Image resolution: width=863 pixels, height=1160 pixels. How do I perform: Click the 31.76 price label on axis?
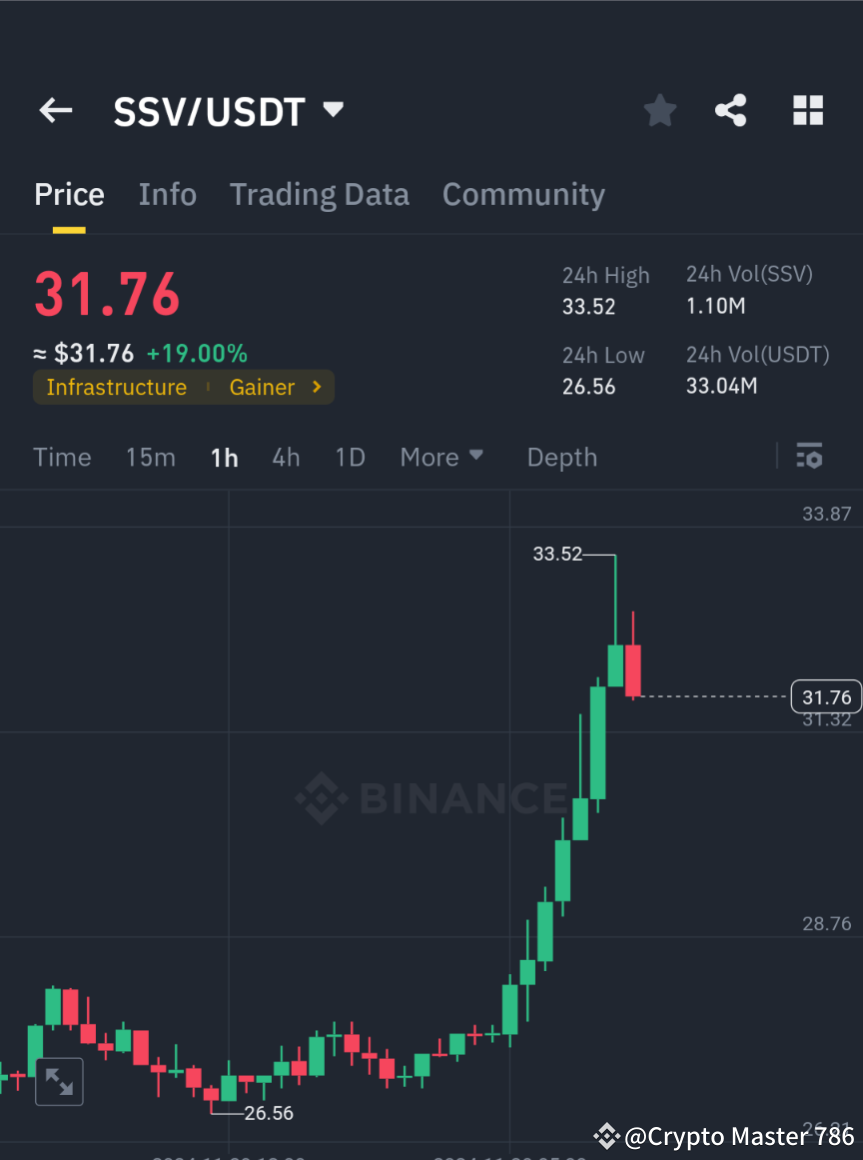click(x=825, y=696)
